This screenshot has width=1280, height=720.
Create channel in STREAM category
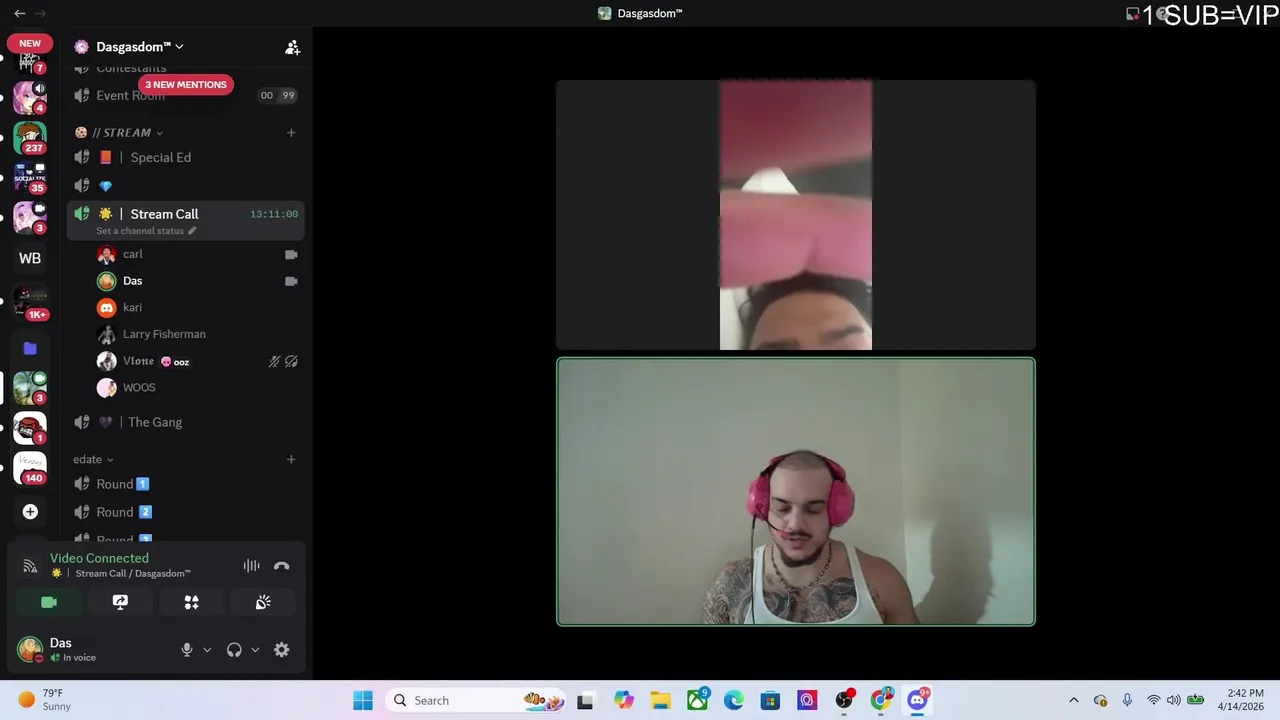291,132
